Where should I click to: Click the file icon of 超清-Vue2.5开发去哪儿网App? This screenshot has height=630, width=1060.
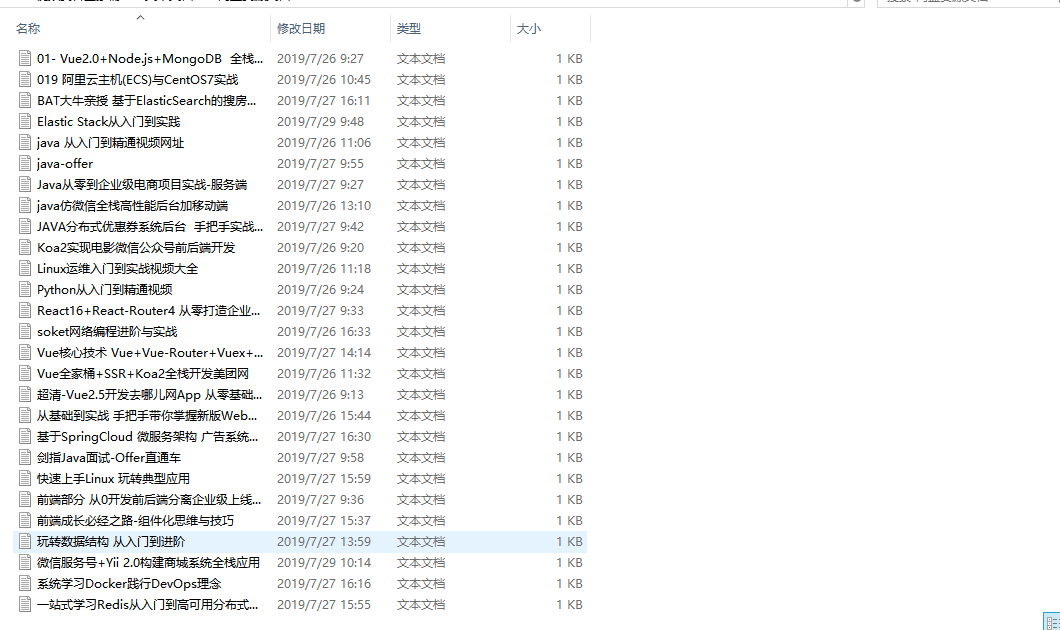[x=25, y=394]
